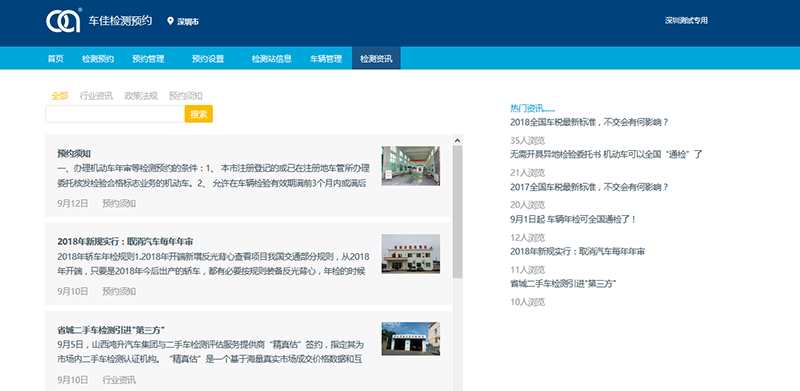
Task: Change the city 深圳市
Action: (x=188, y=22)
